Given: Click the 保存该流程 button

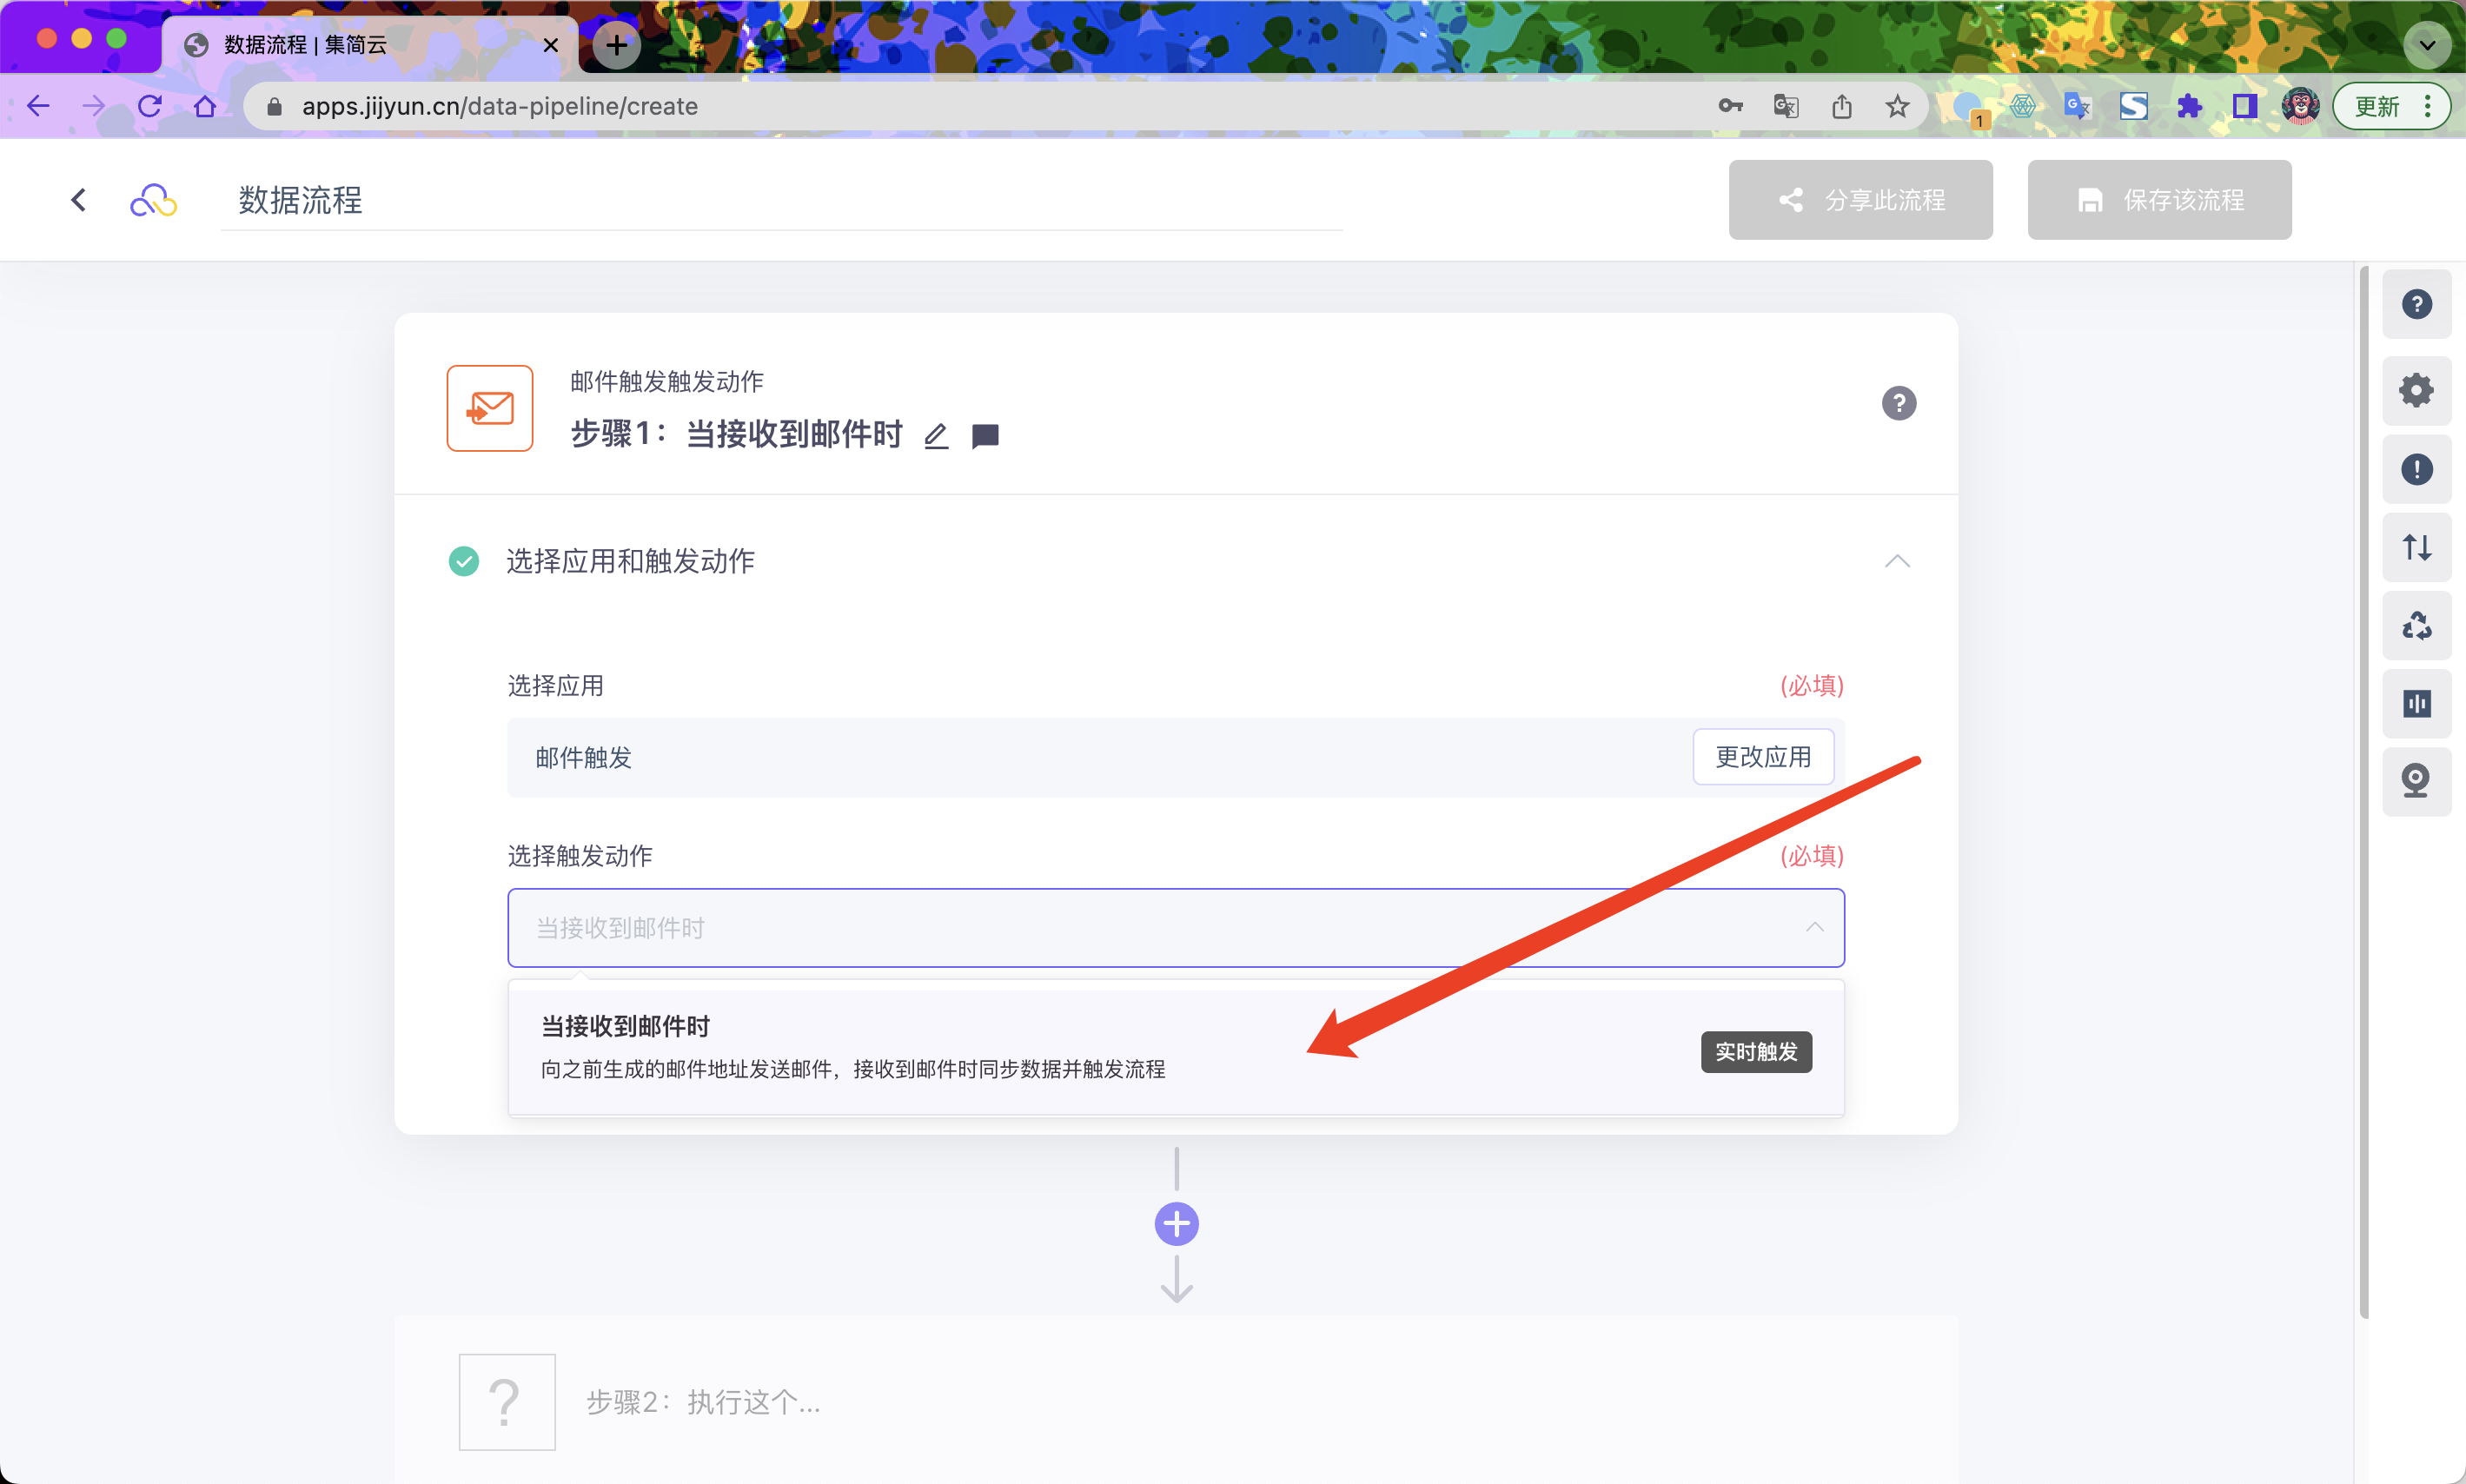Looking at the screenshot, I should [2159, 200].
